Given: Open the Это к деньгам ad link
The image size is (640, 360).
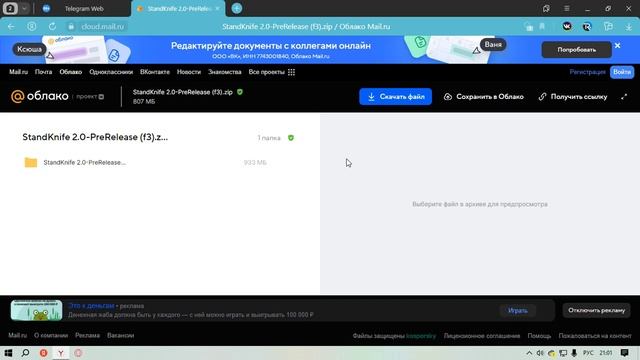Looking at the screenshot, I should (91, 305).
